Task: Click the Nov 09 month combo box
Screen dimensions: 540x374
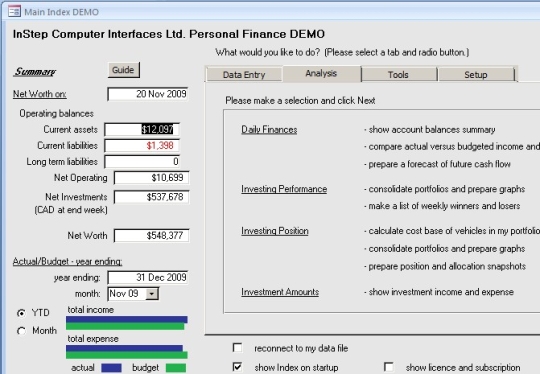Action: point(133,294)
